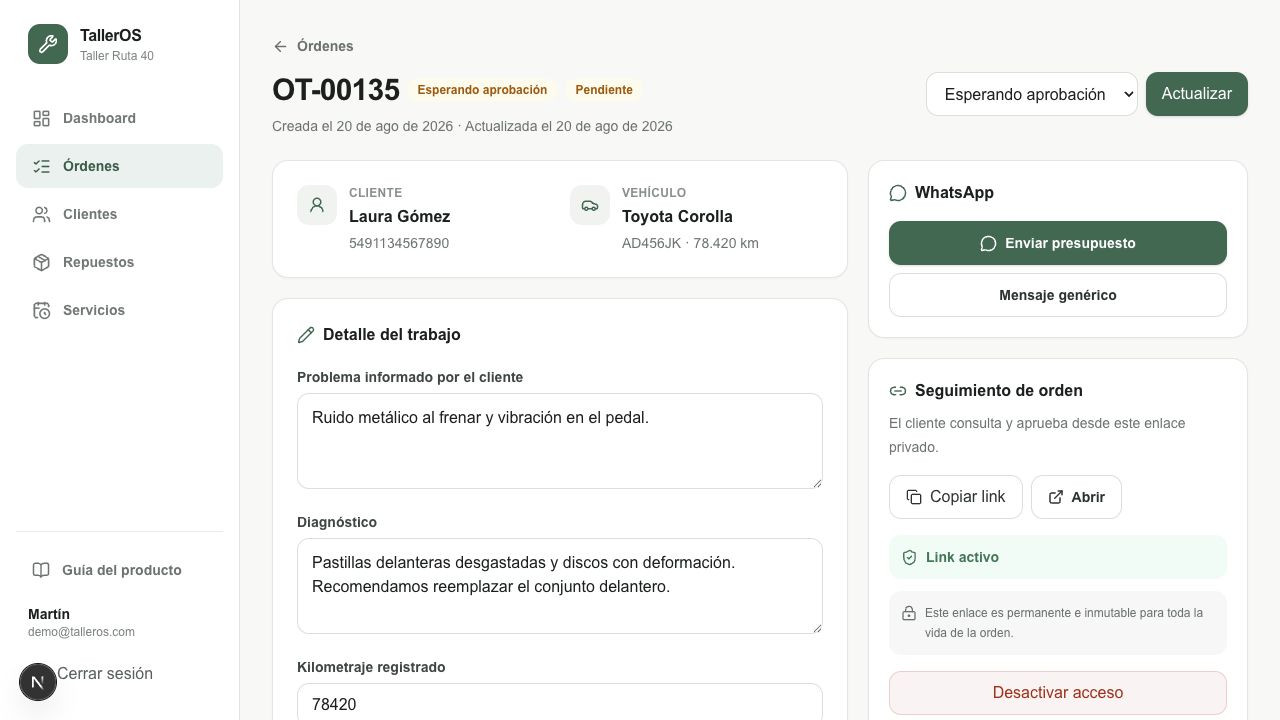Click the Esperando aprobación badge next to OT-00135
The image size is (1280, 720).
482,90
